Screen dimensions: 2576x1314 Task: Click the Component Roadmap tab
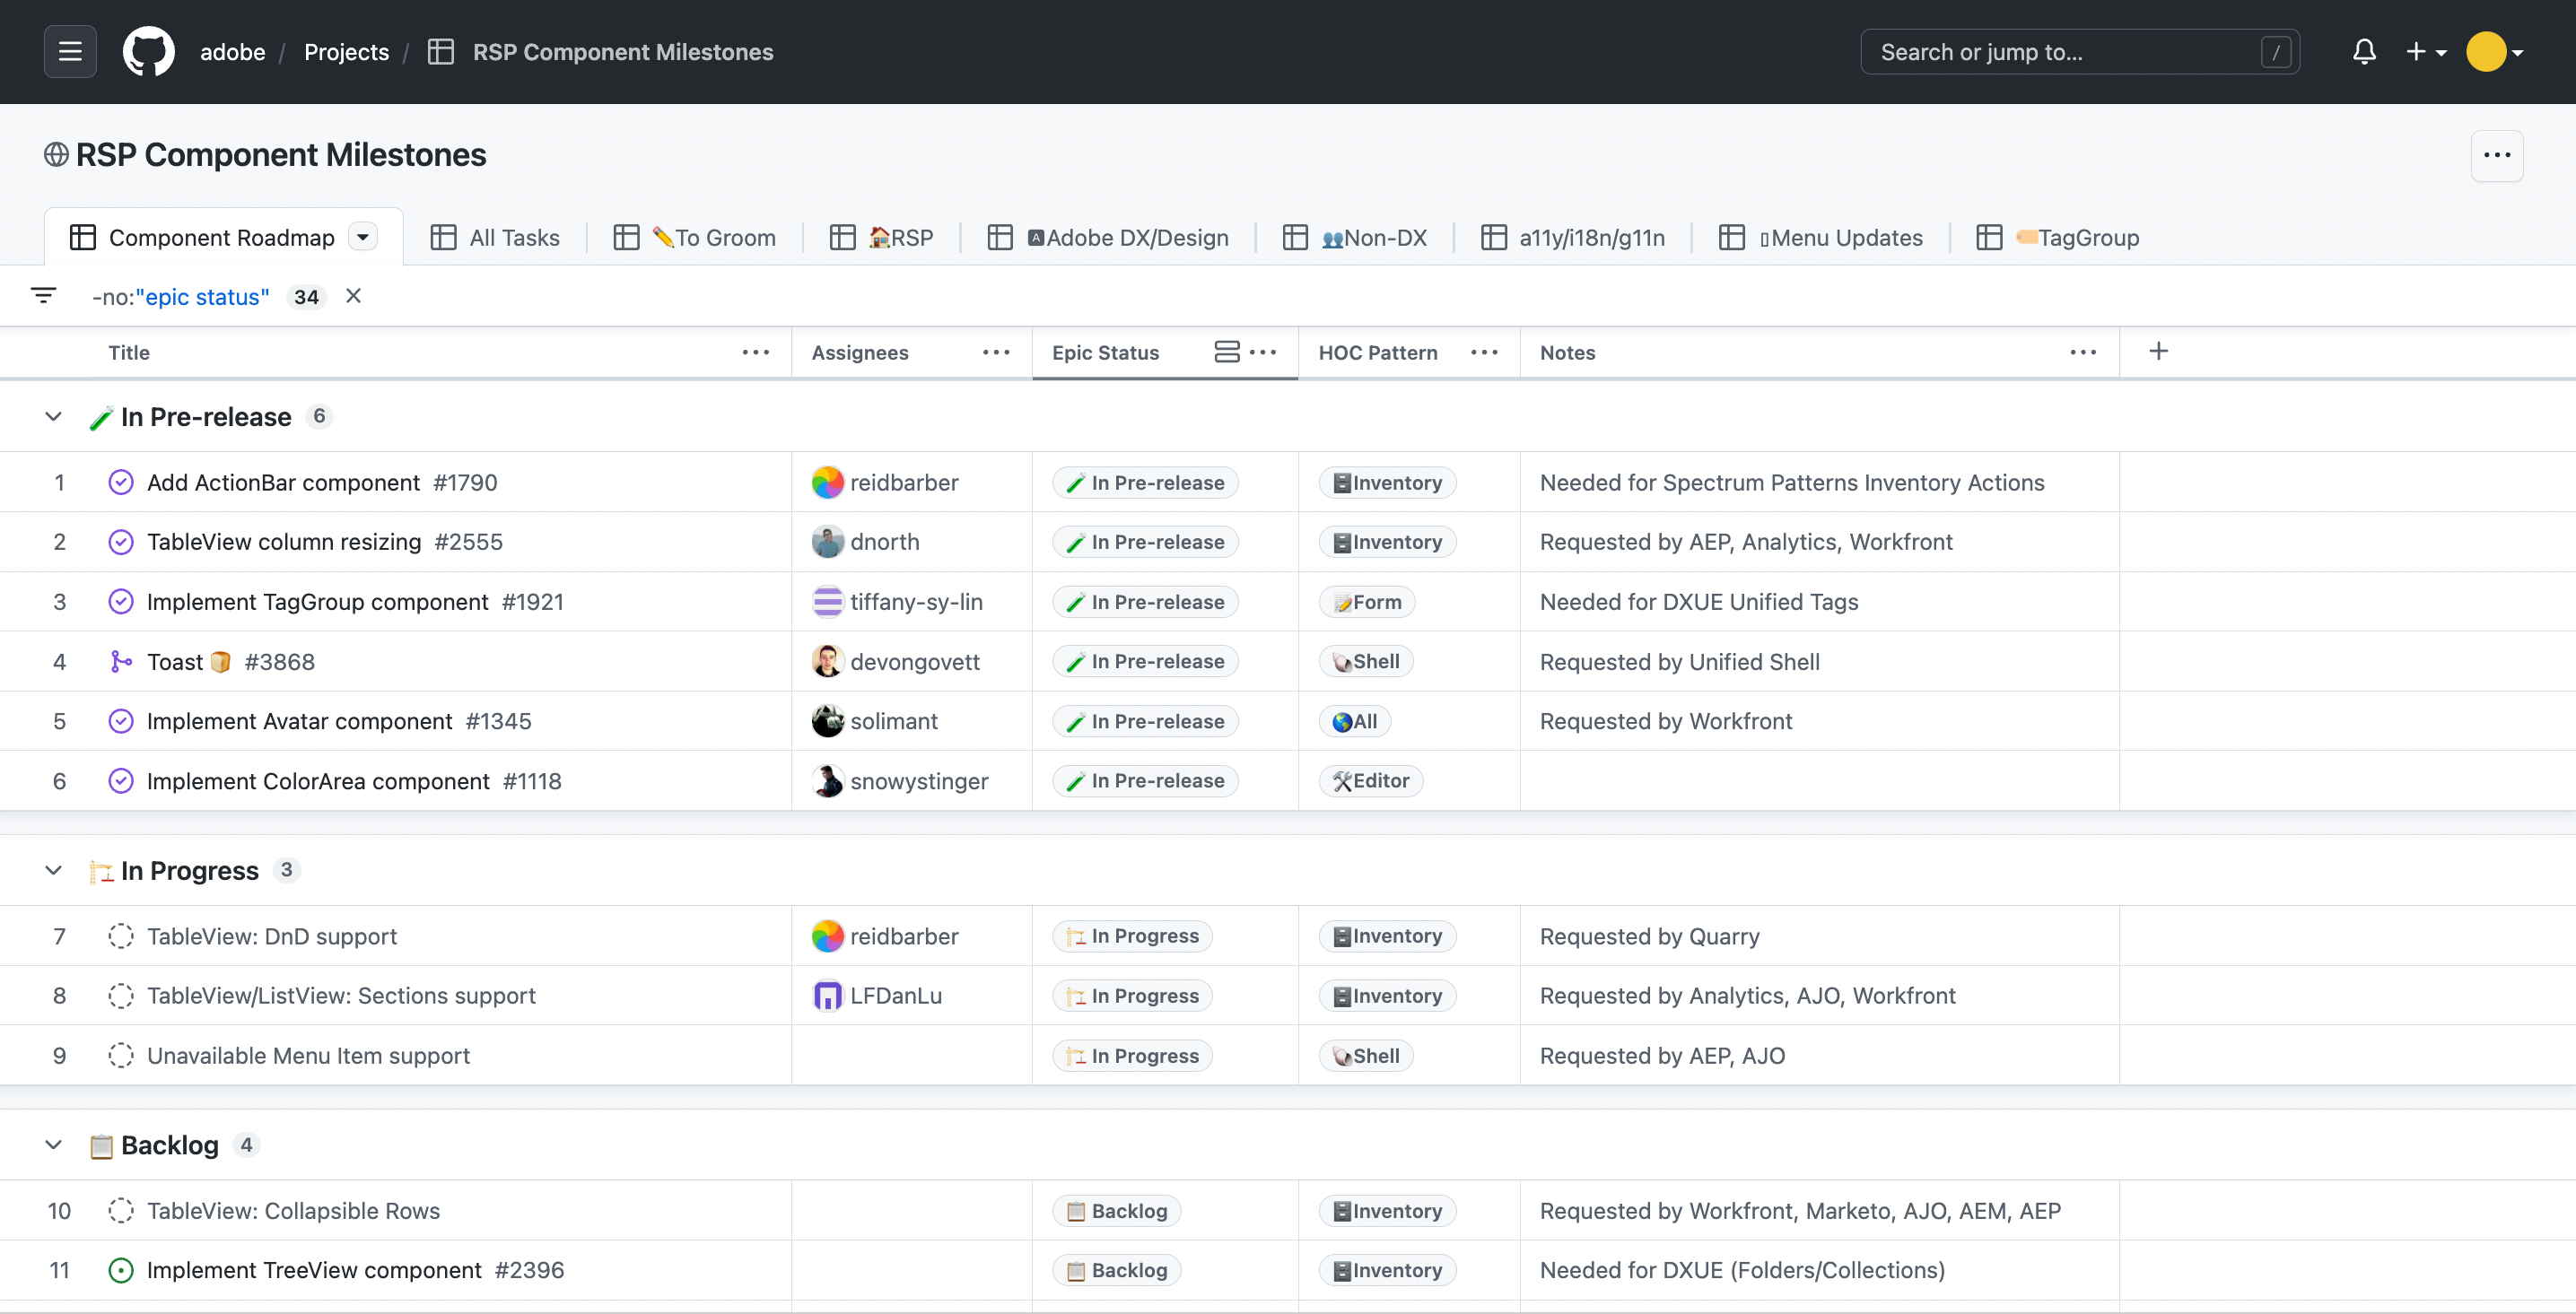(x=223, y=237)
